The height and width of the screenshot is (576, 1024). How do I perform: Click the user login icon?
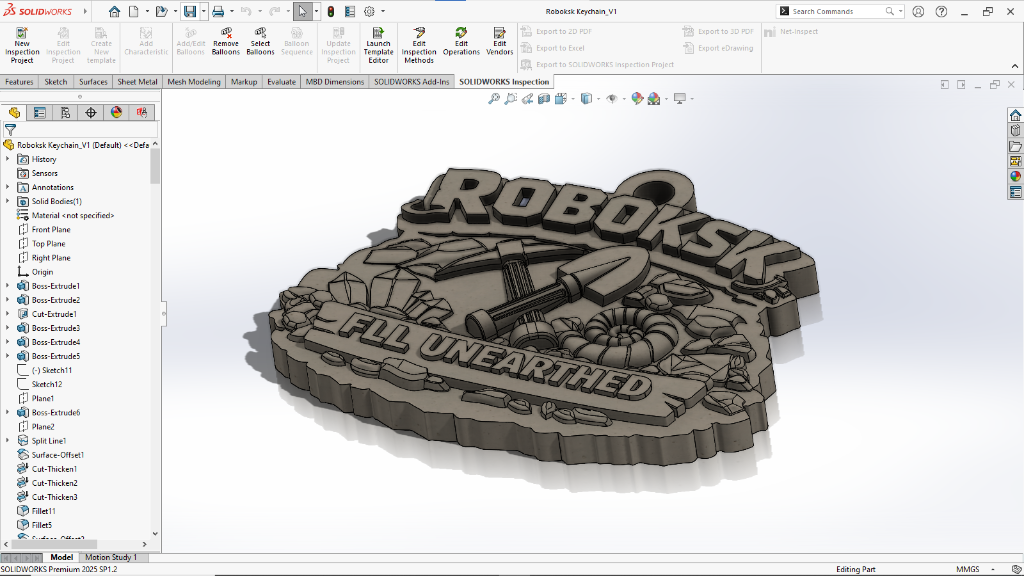918,11
